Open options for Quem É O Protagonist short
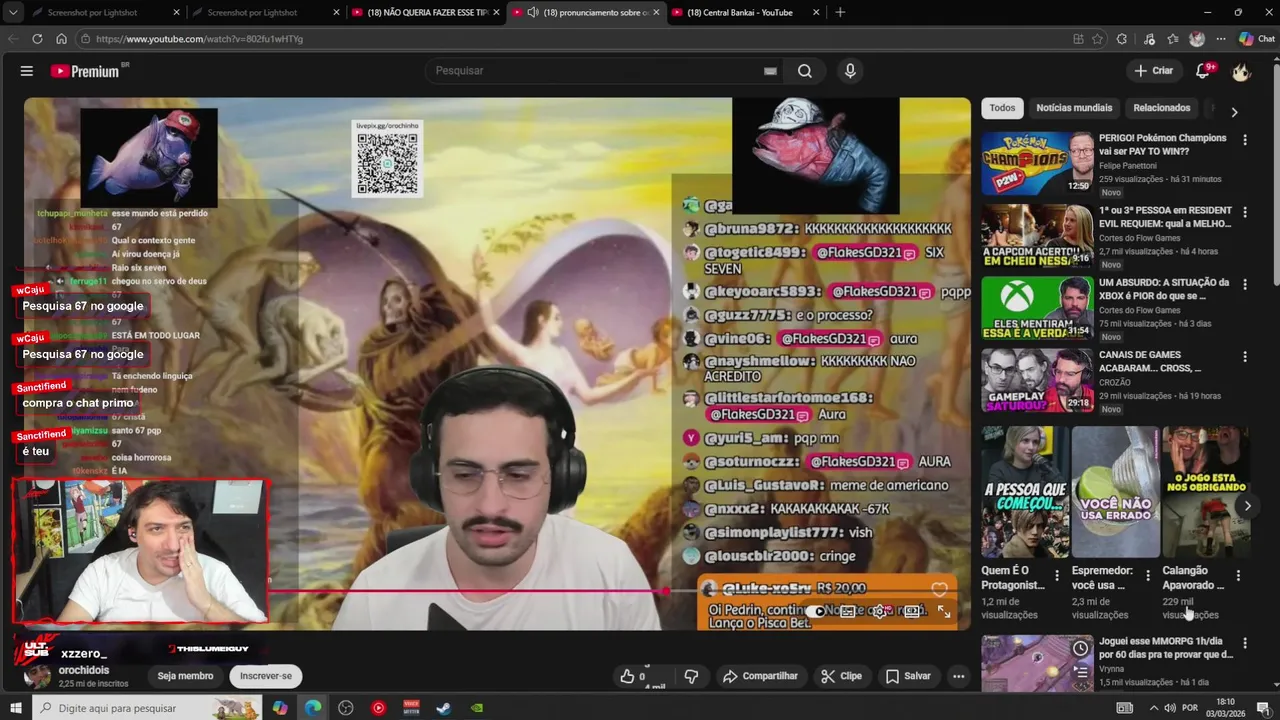Viewport: 1280px width, 720px height. pos(1057,575)
